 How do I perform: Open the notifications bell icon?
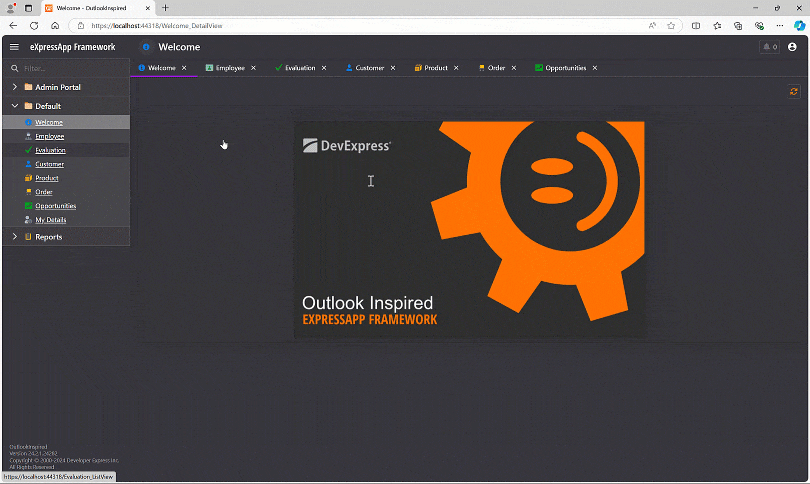click(769, 47)
